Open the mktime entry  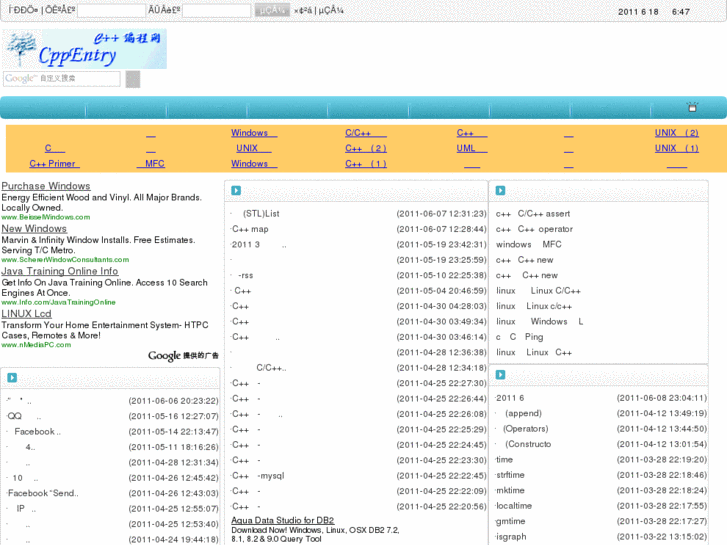510,490
